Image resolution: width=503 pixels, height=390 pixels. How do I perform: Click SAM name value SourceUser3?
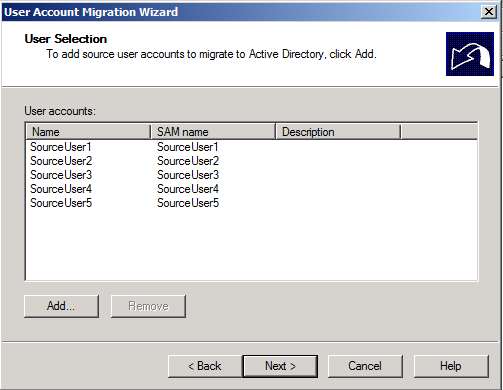click(x=188, y=175)
